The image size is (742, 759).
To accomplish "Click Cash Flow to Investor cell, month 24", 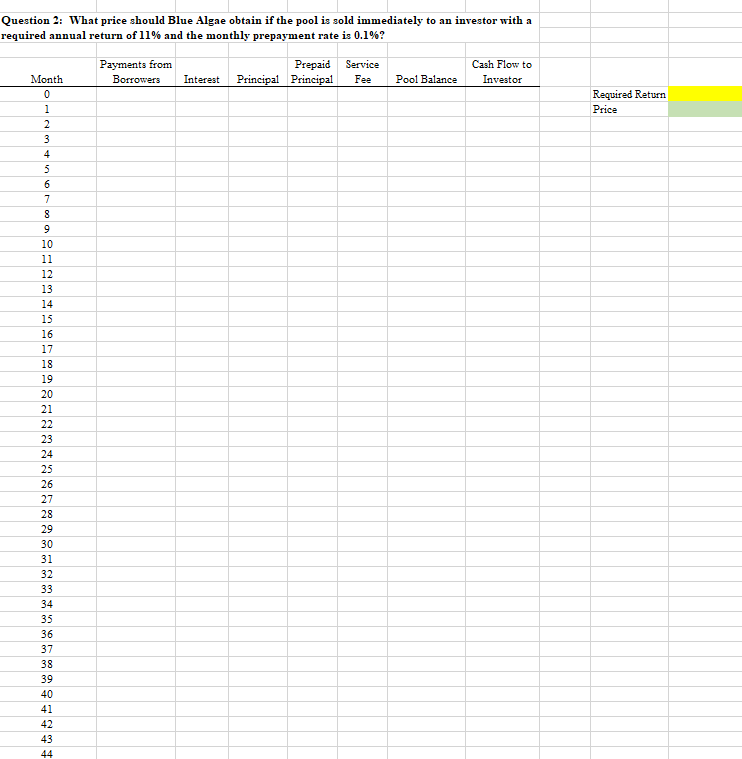I will (502, 454).
